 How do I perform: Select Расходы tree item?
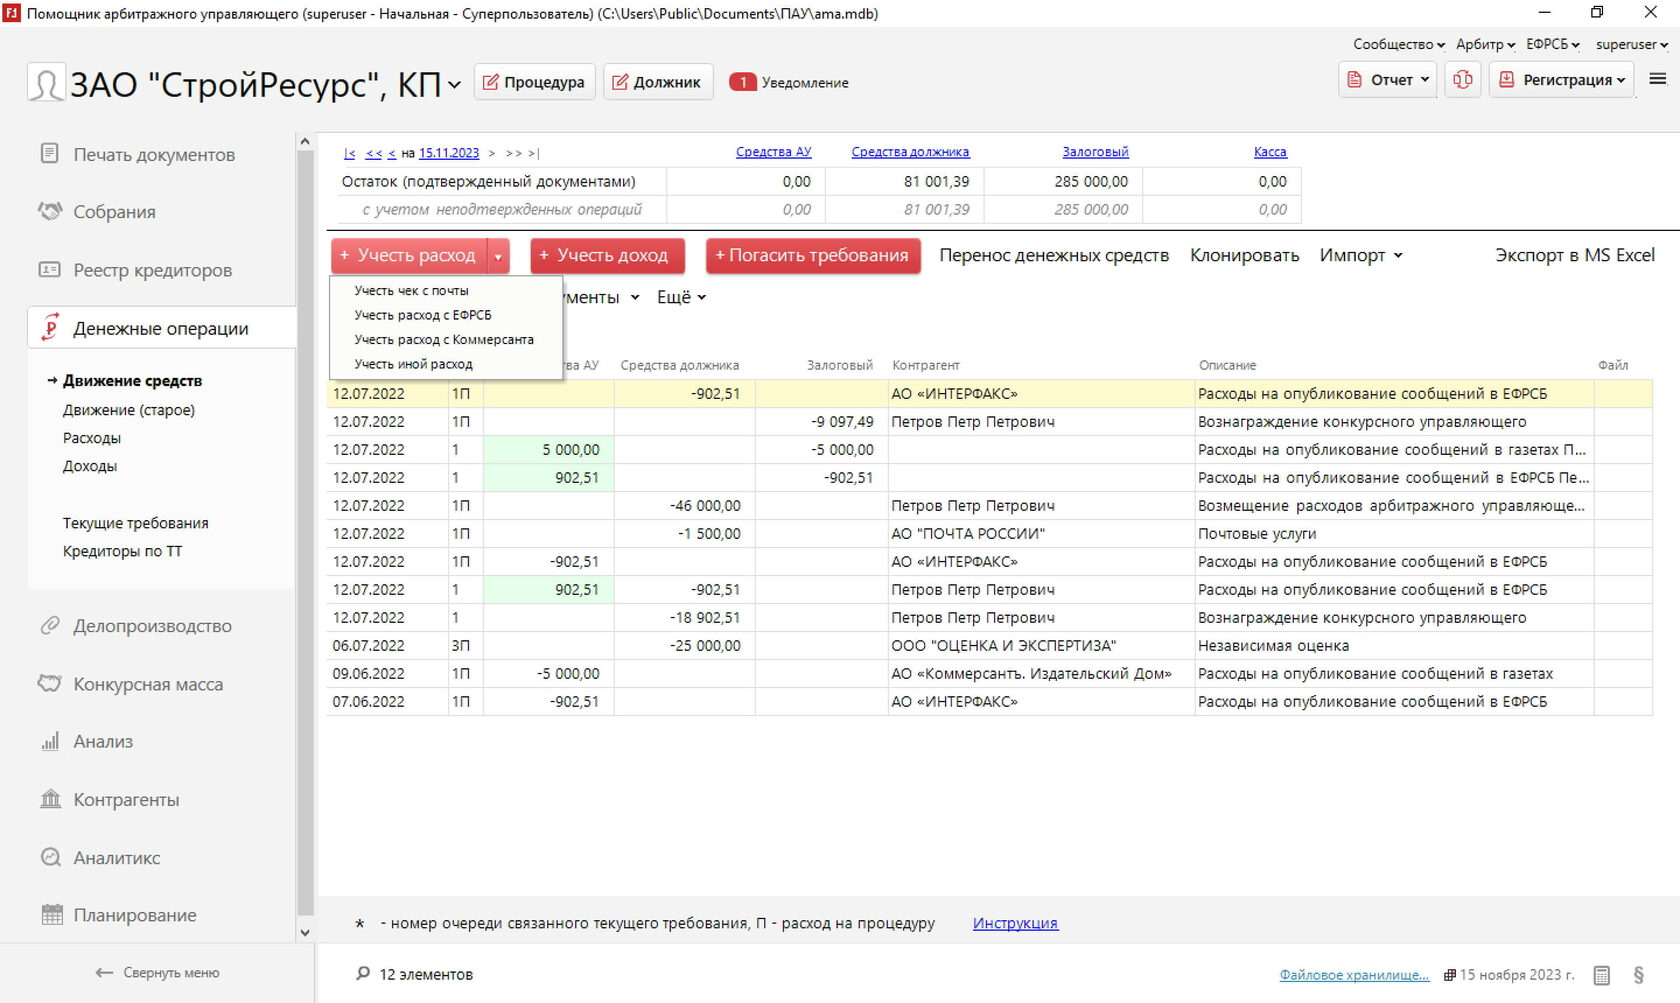coord(92,438)
